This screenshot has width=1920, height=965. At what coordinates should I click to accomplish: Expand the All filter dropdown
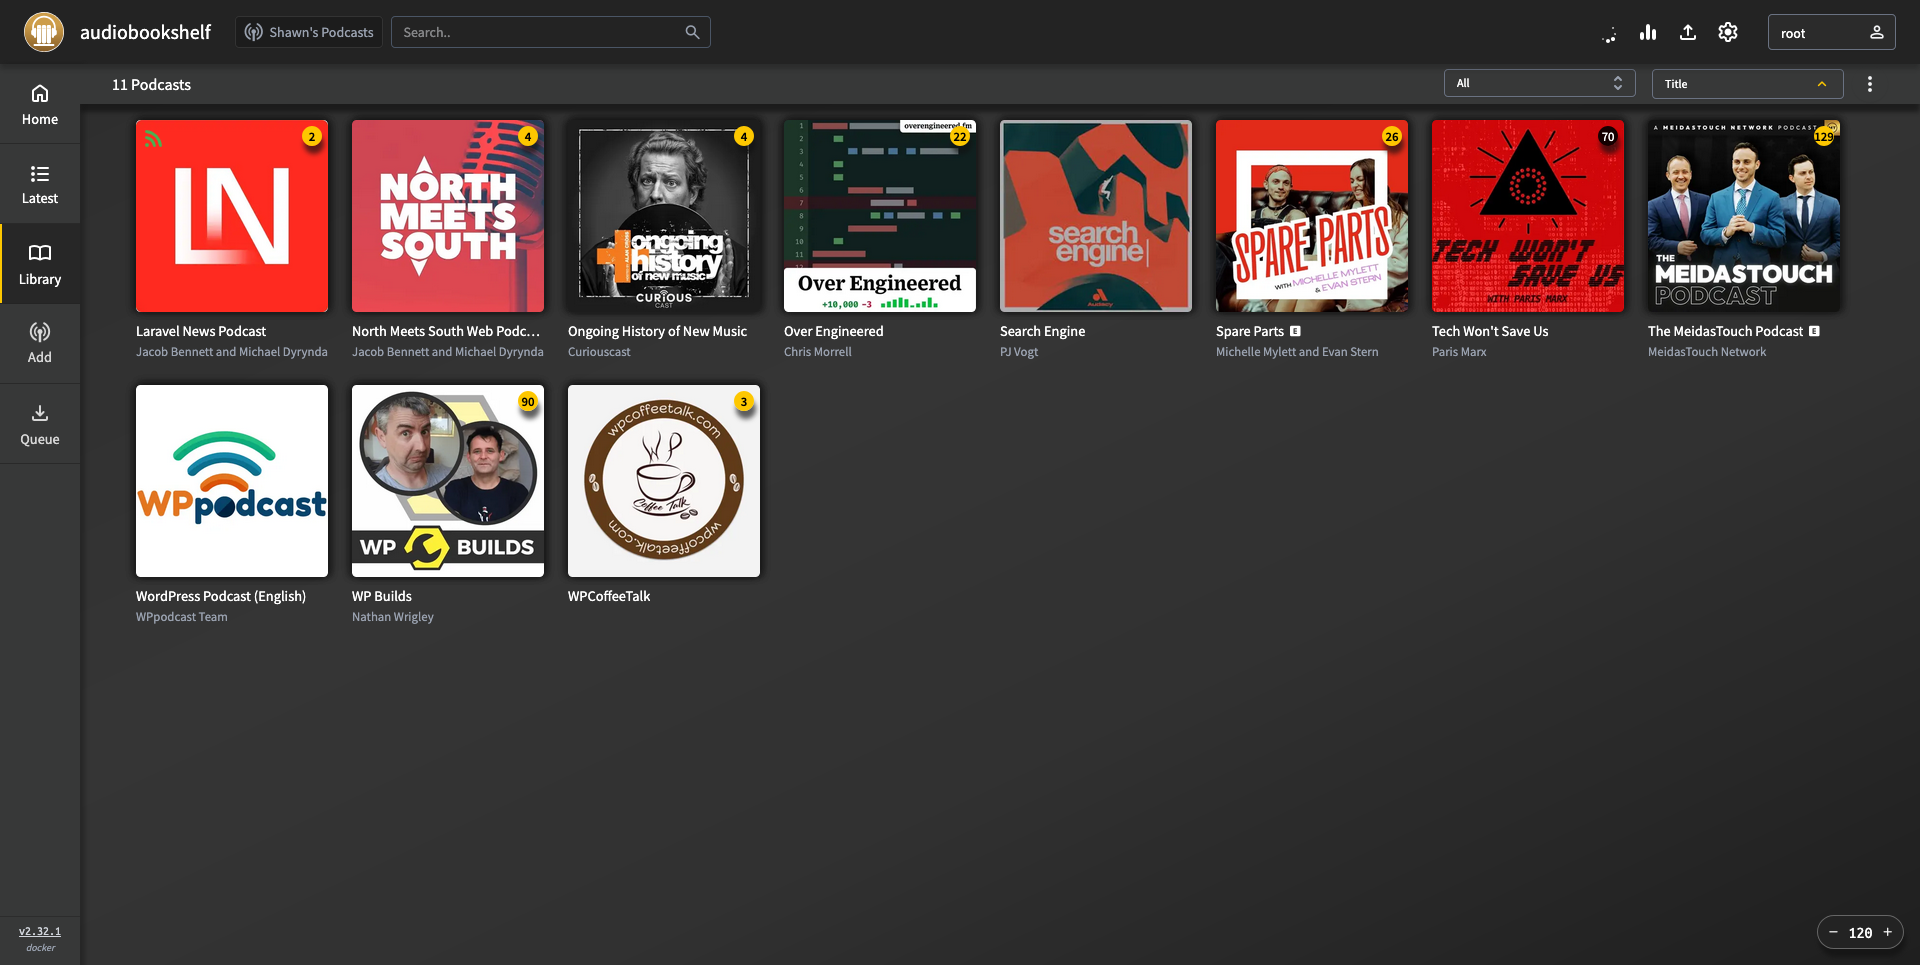[x=1539, y=84]
